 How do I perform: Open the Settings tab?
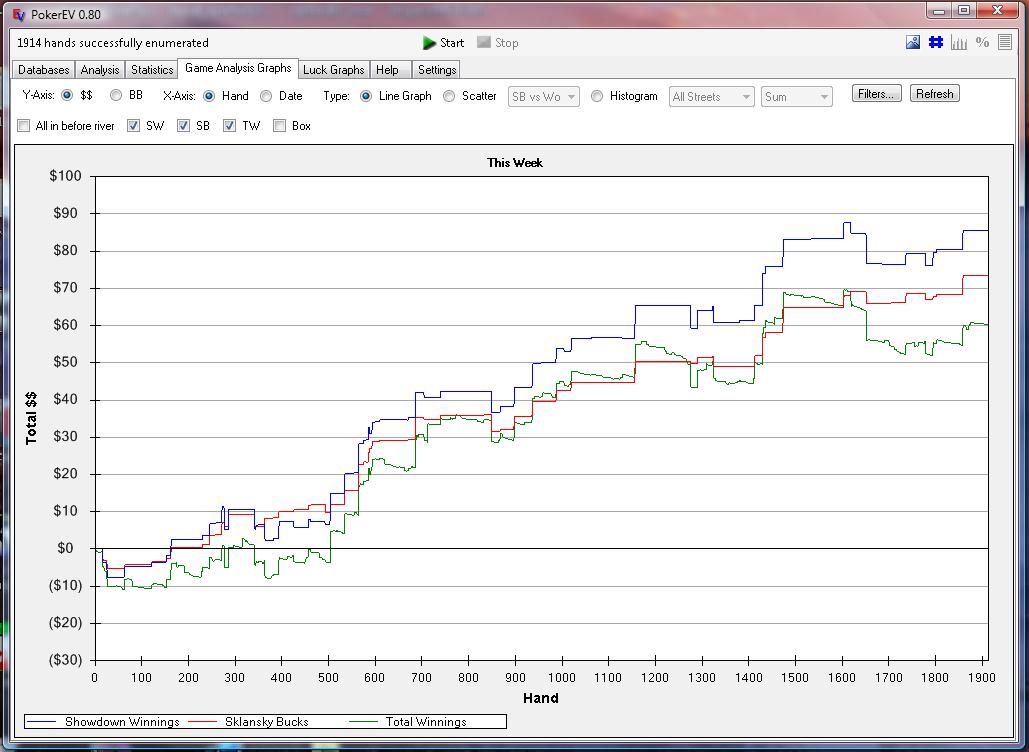437,70
